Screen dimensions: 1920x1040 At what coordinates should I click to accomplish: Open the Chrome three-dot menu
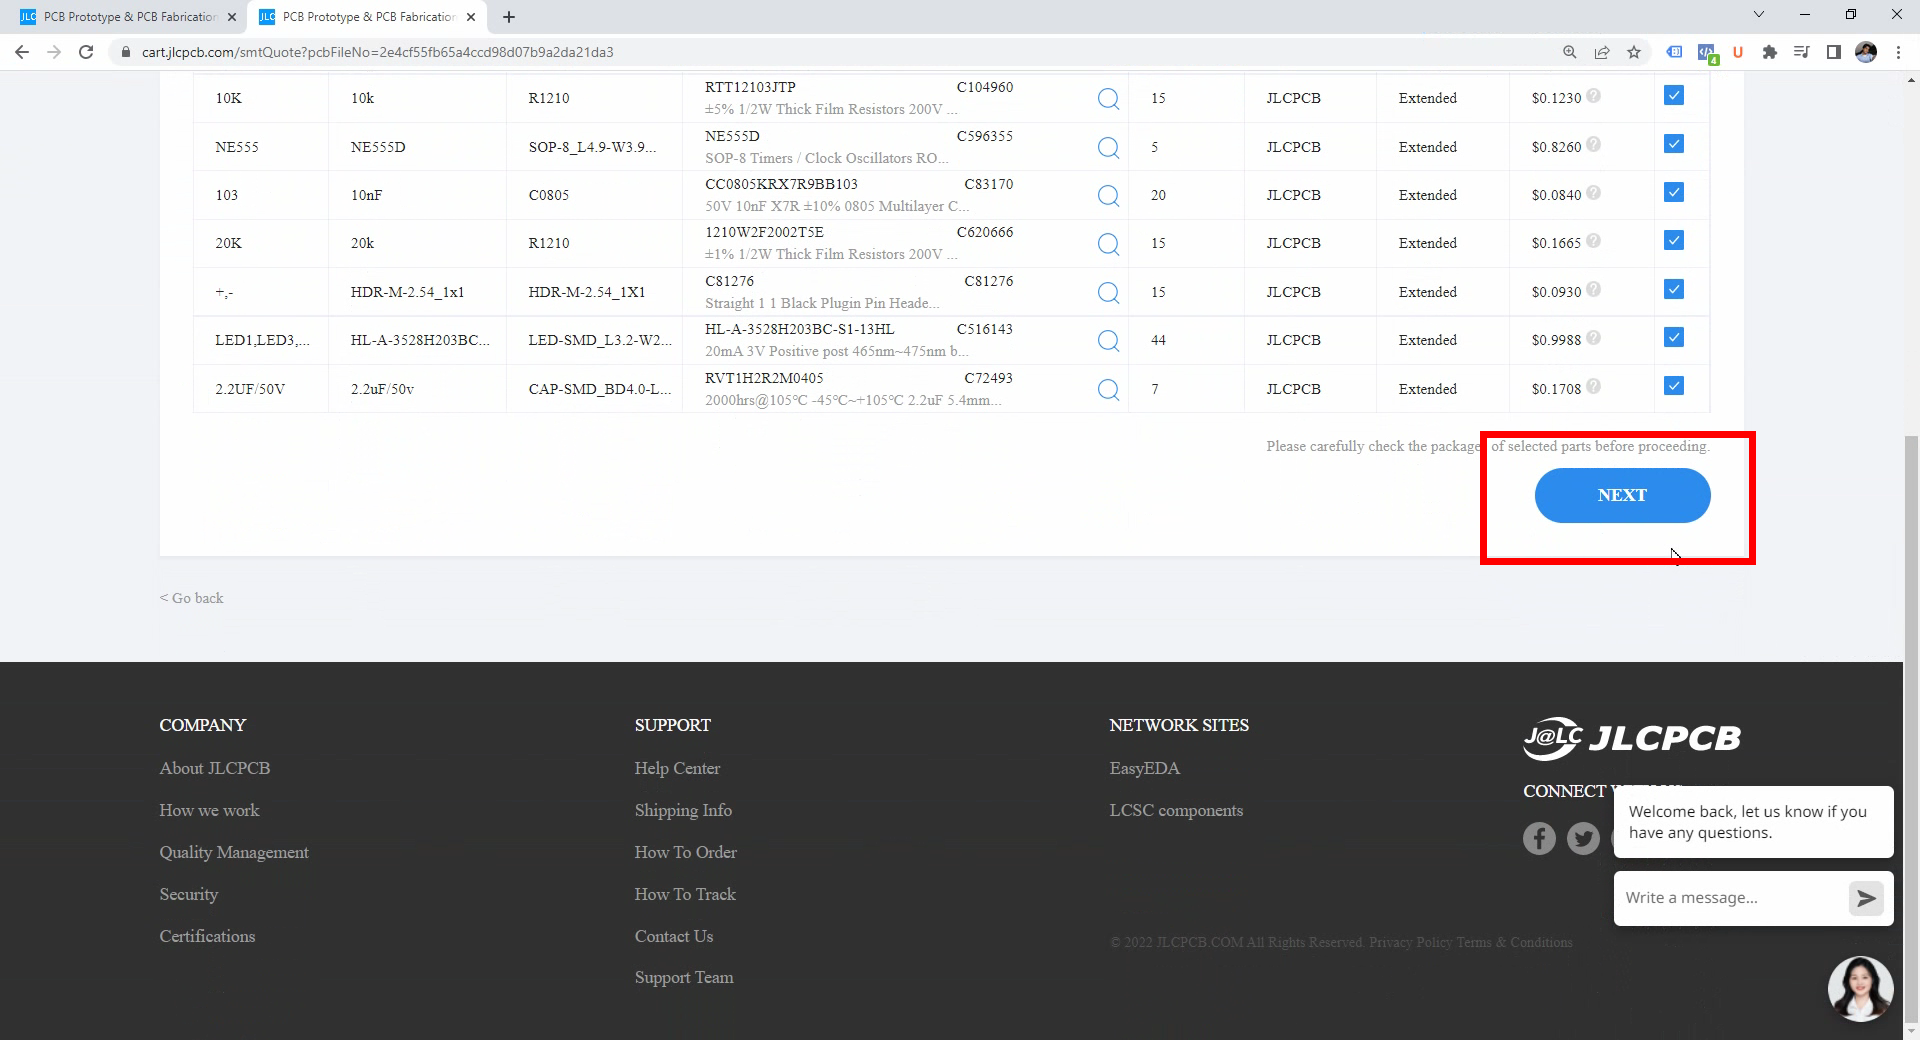coord(1899,52)
